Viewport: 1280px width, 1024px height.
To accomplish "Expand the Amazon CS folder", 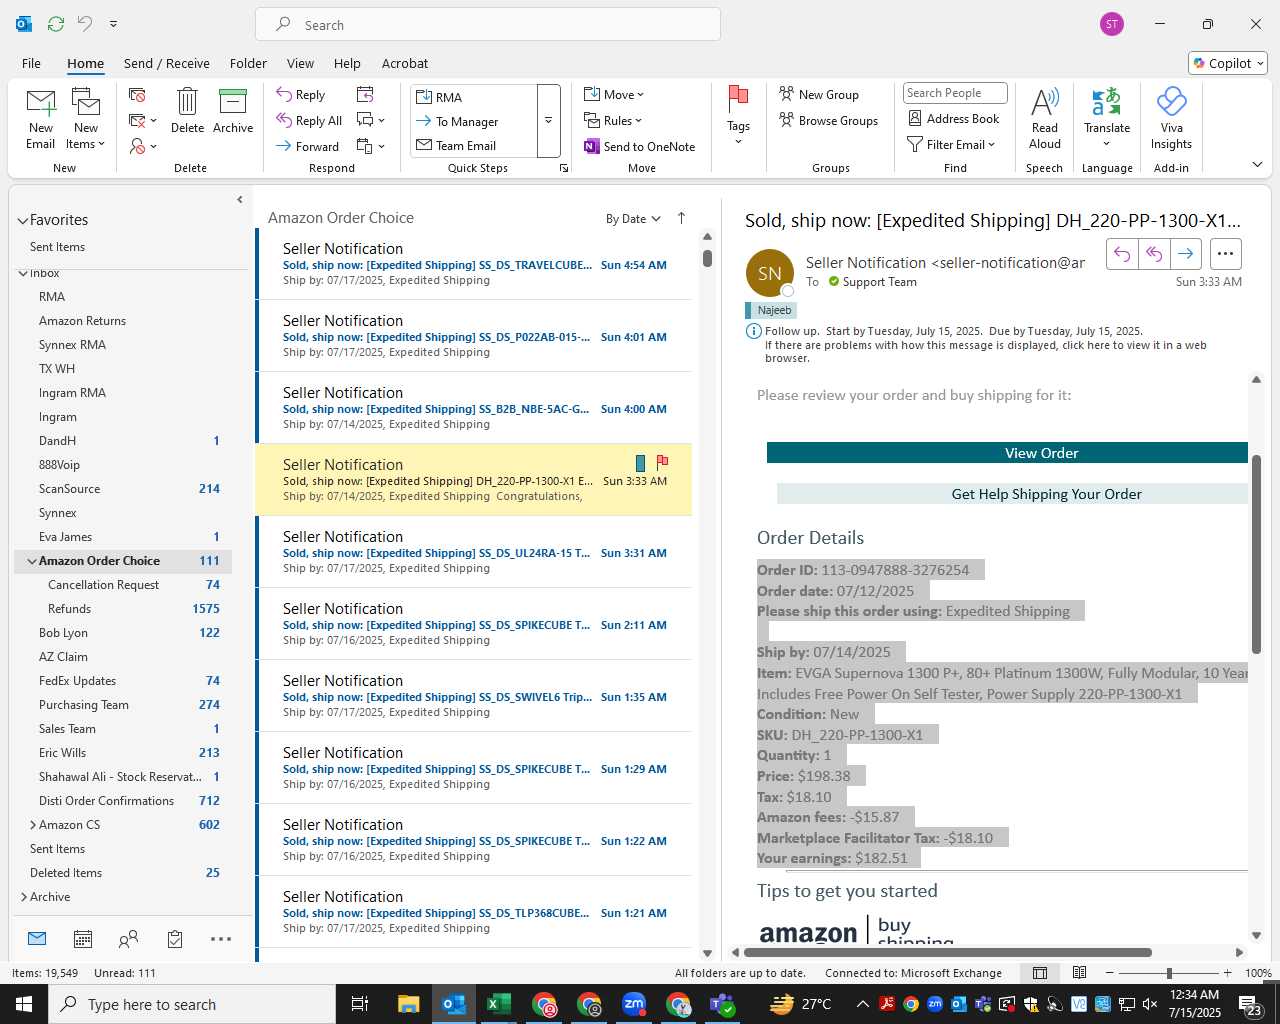I will 32,825.
